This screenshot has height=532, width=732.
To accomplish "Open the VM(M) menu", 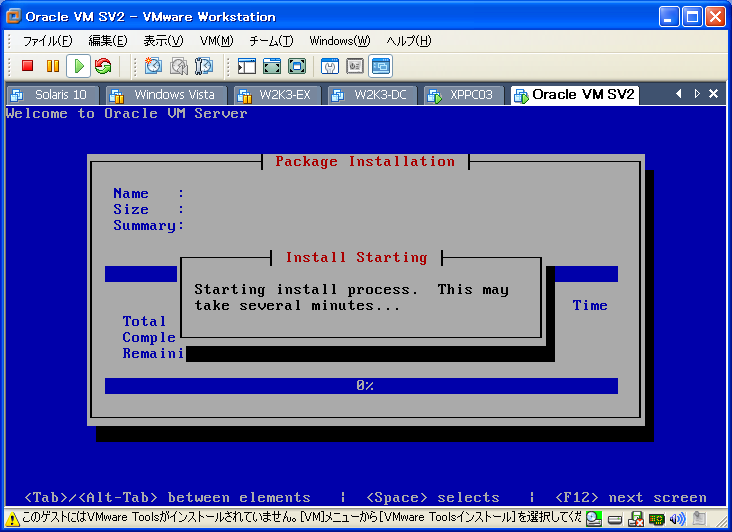I will click(x=216, y=41).
